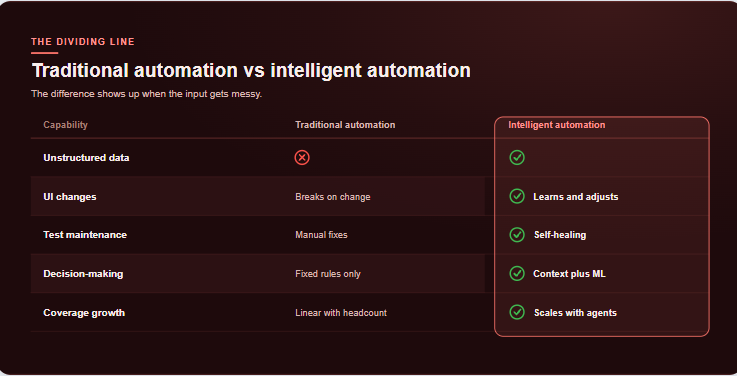Select the Capability column header
This screenshot has width=737, height=376.
[65, 125]
